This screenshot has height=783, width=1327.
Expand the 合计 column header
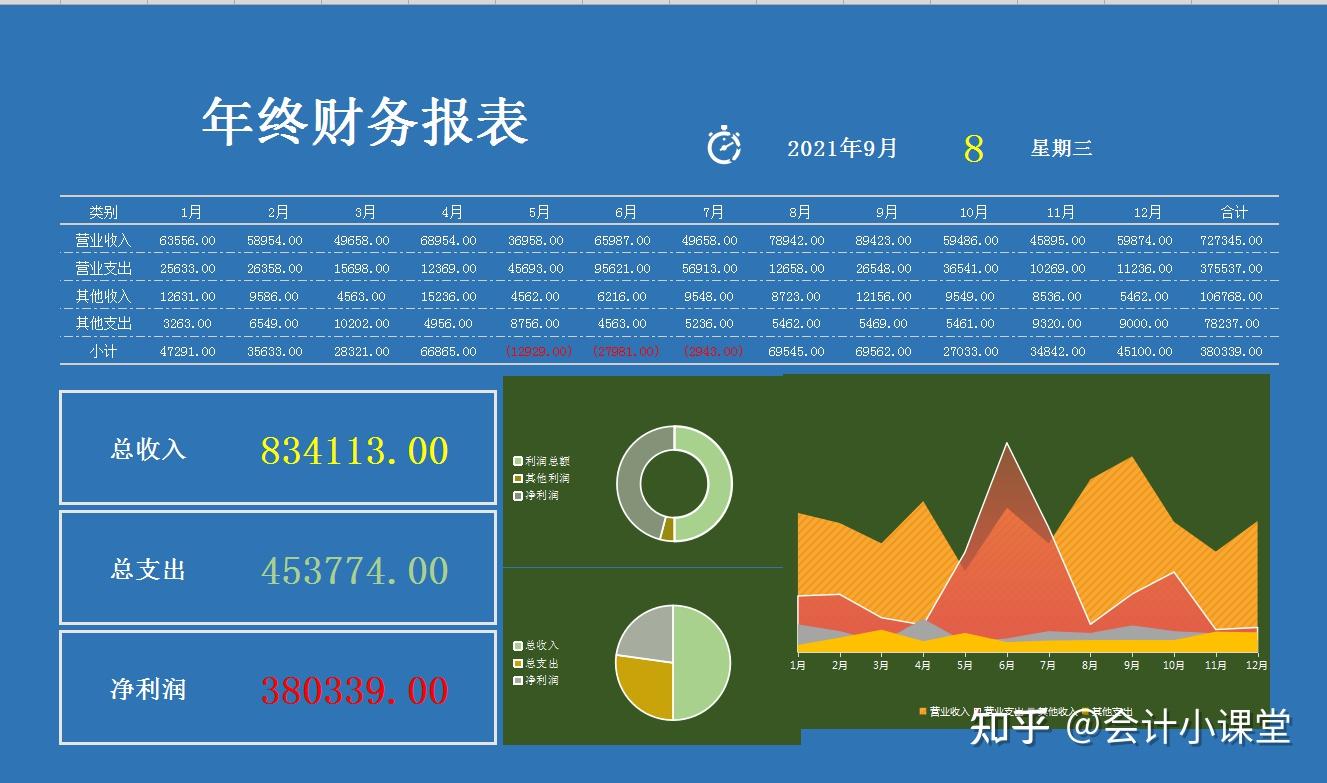tap(1232, 211)
